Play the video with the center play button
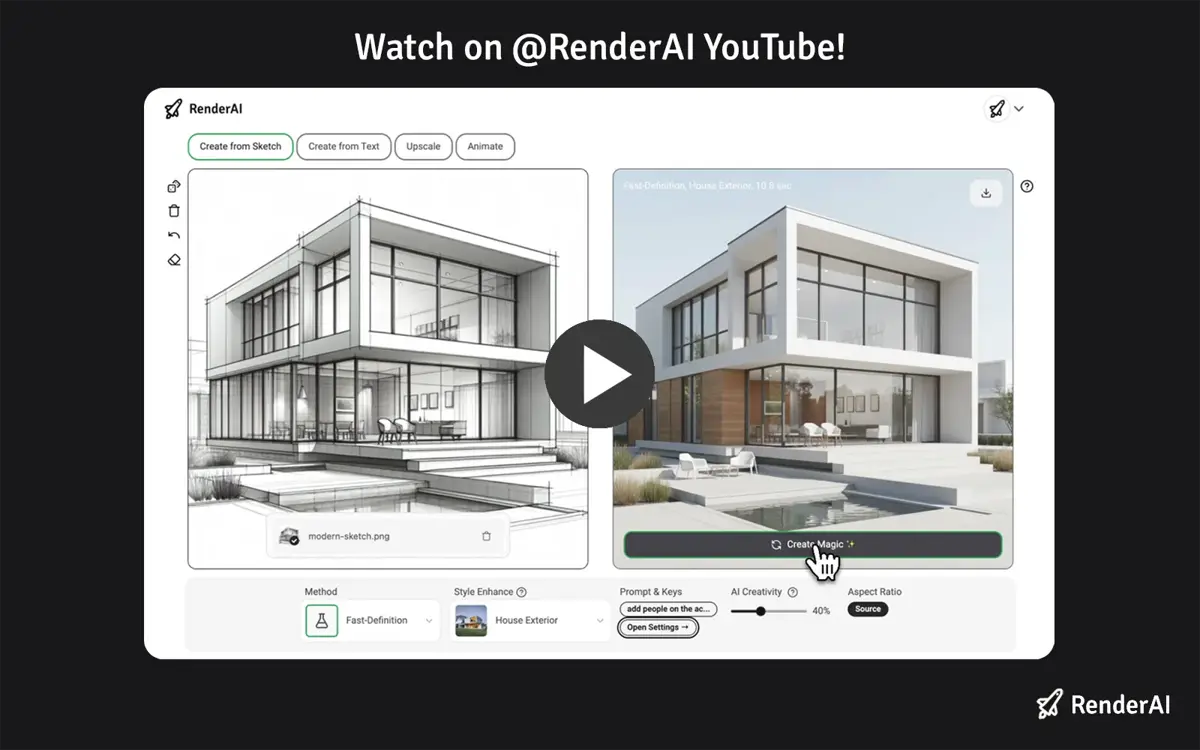1200x750 pixels. [600, 373]
